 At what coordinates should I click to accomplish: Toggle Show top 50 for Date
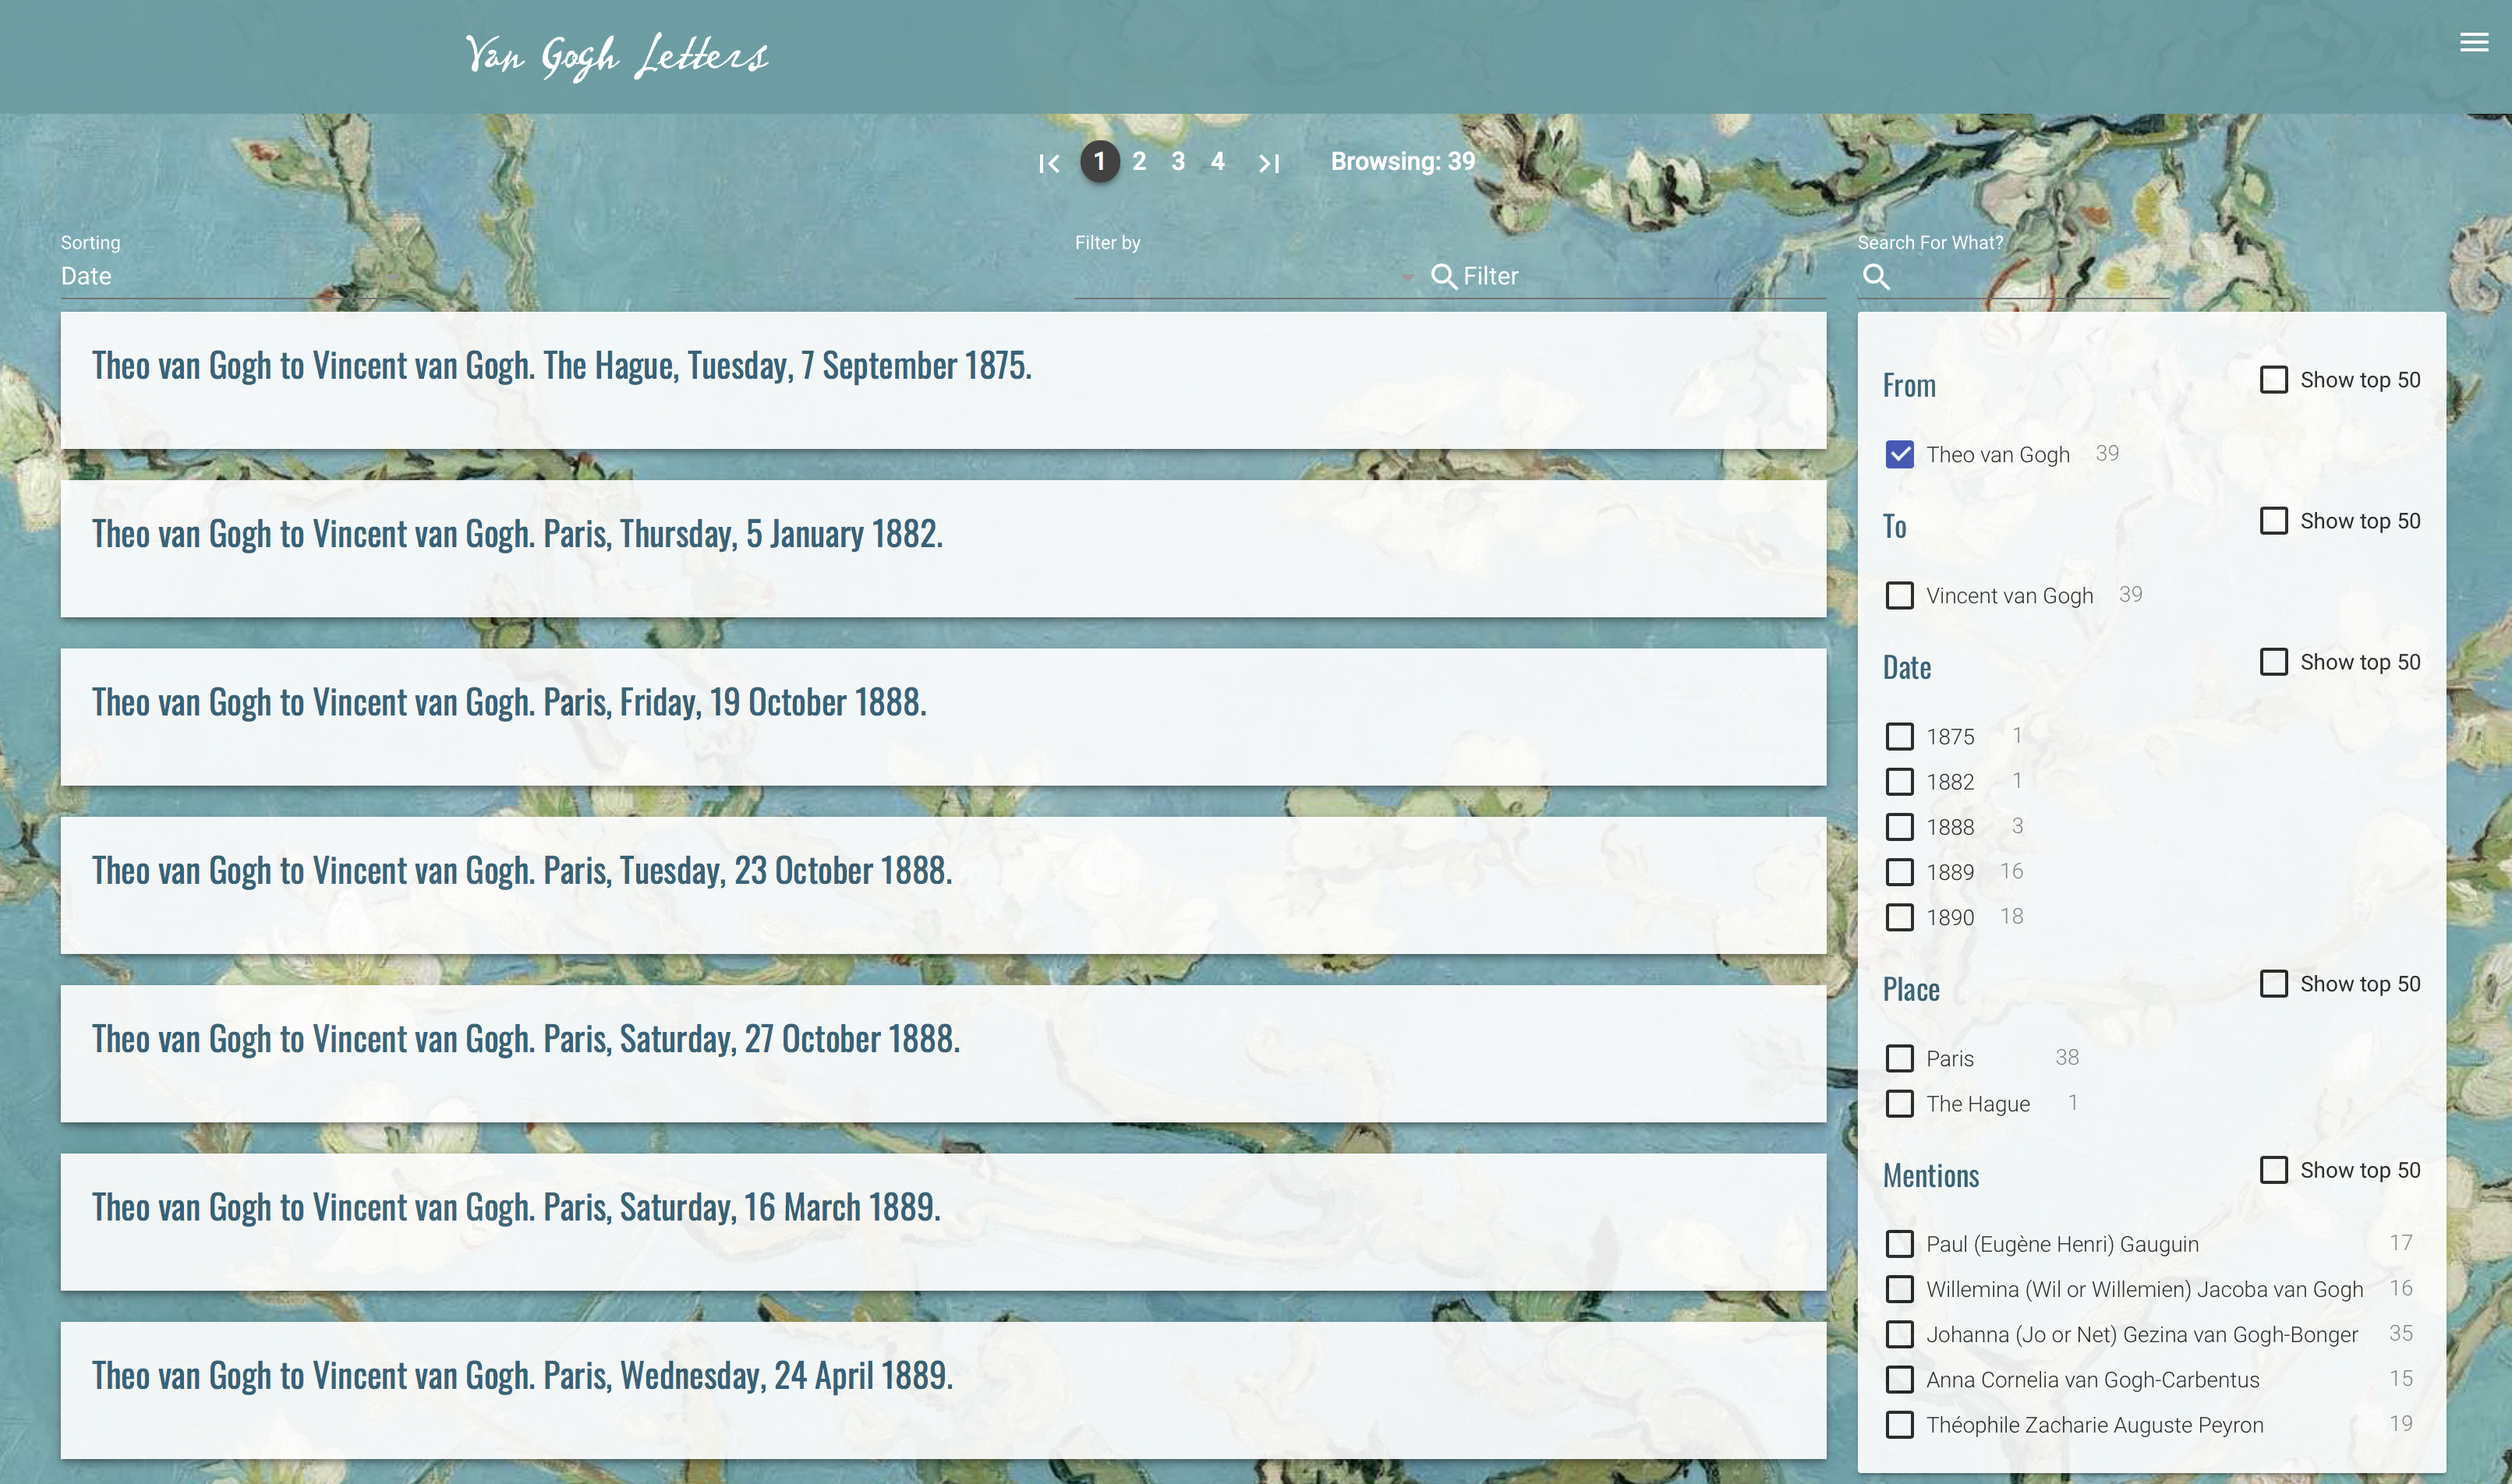coord(2273,662)
